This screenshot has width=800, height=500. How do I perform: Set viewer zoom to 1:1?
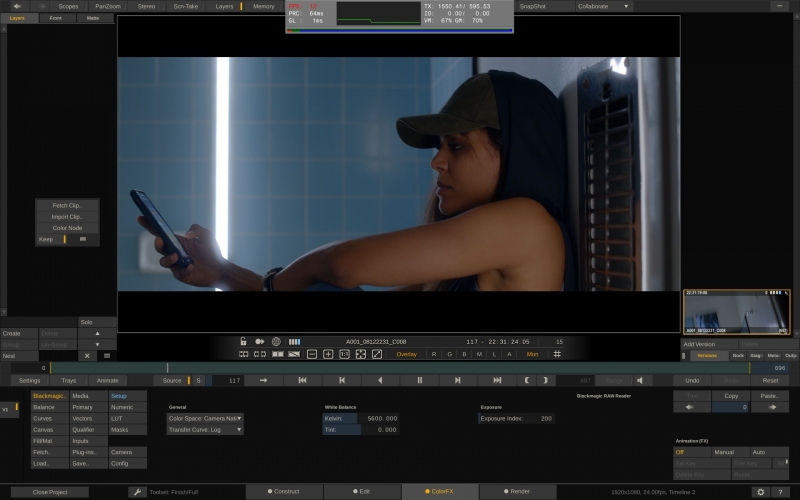[344, 354]
